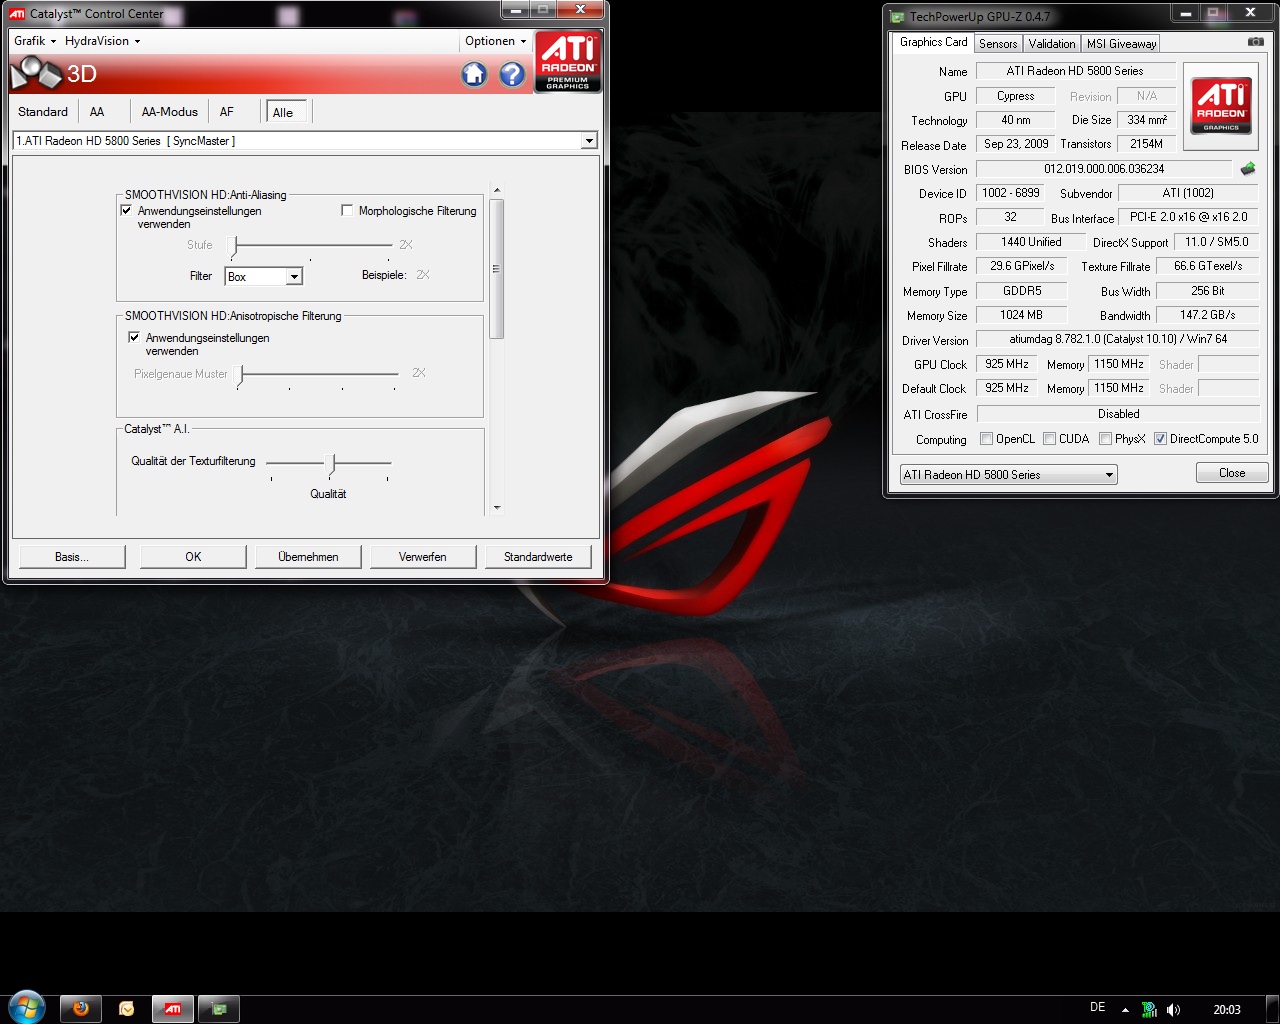This screenshot has height=1024, width=1280.
Task: Click the settings panel scrollbar thumb
Action: [497, 268]
